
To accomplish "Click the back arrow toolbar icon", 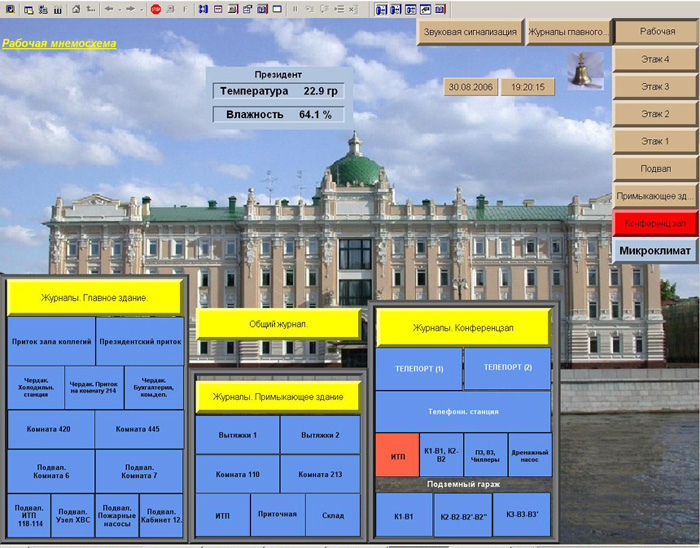I will point(108,9).
